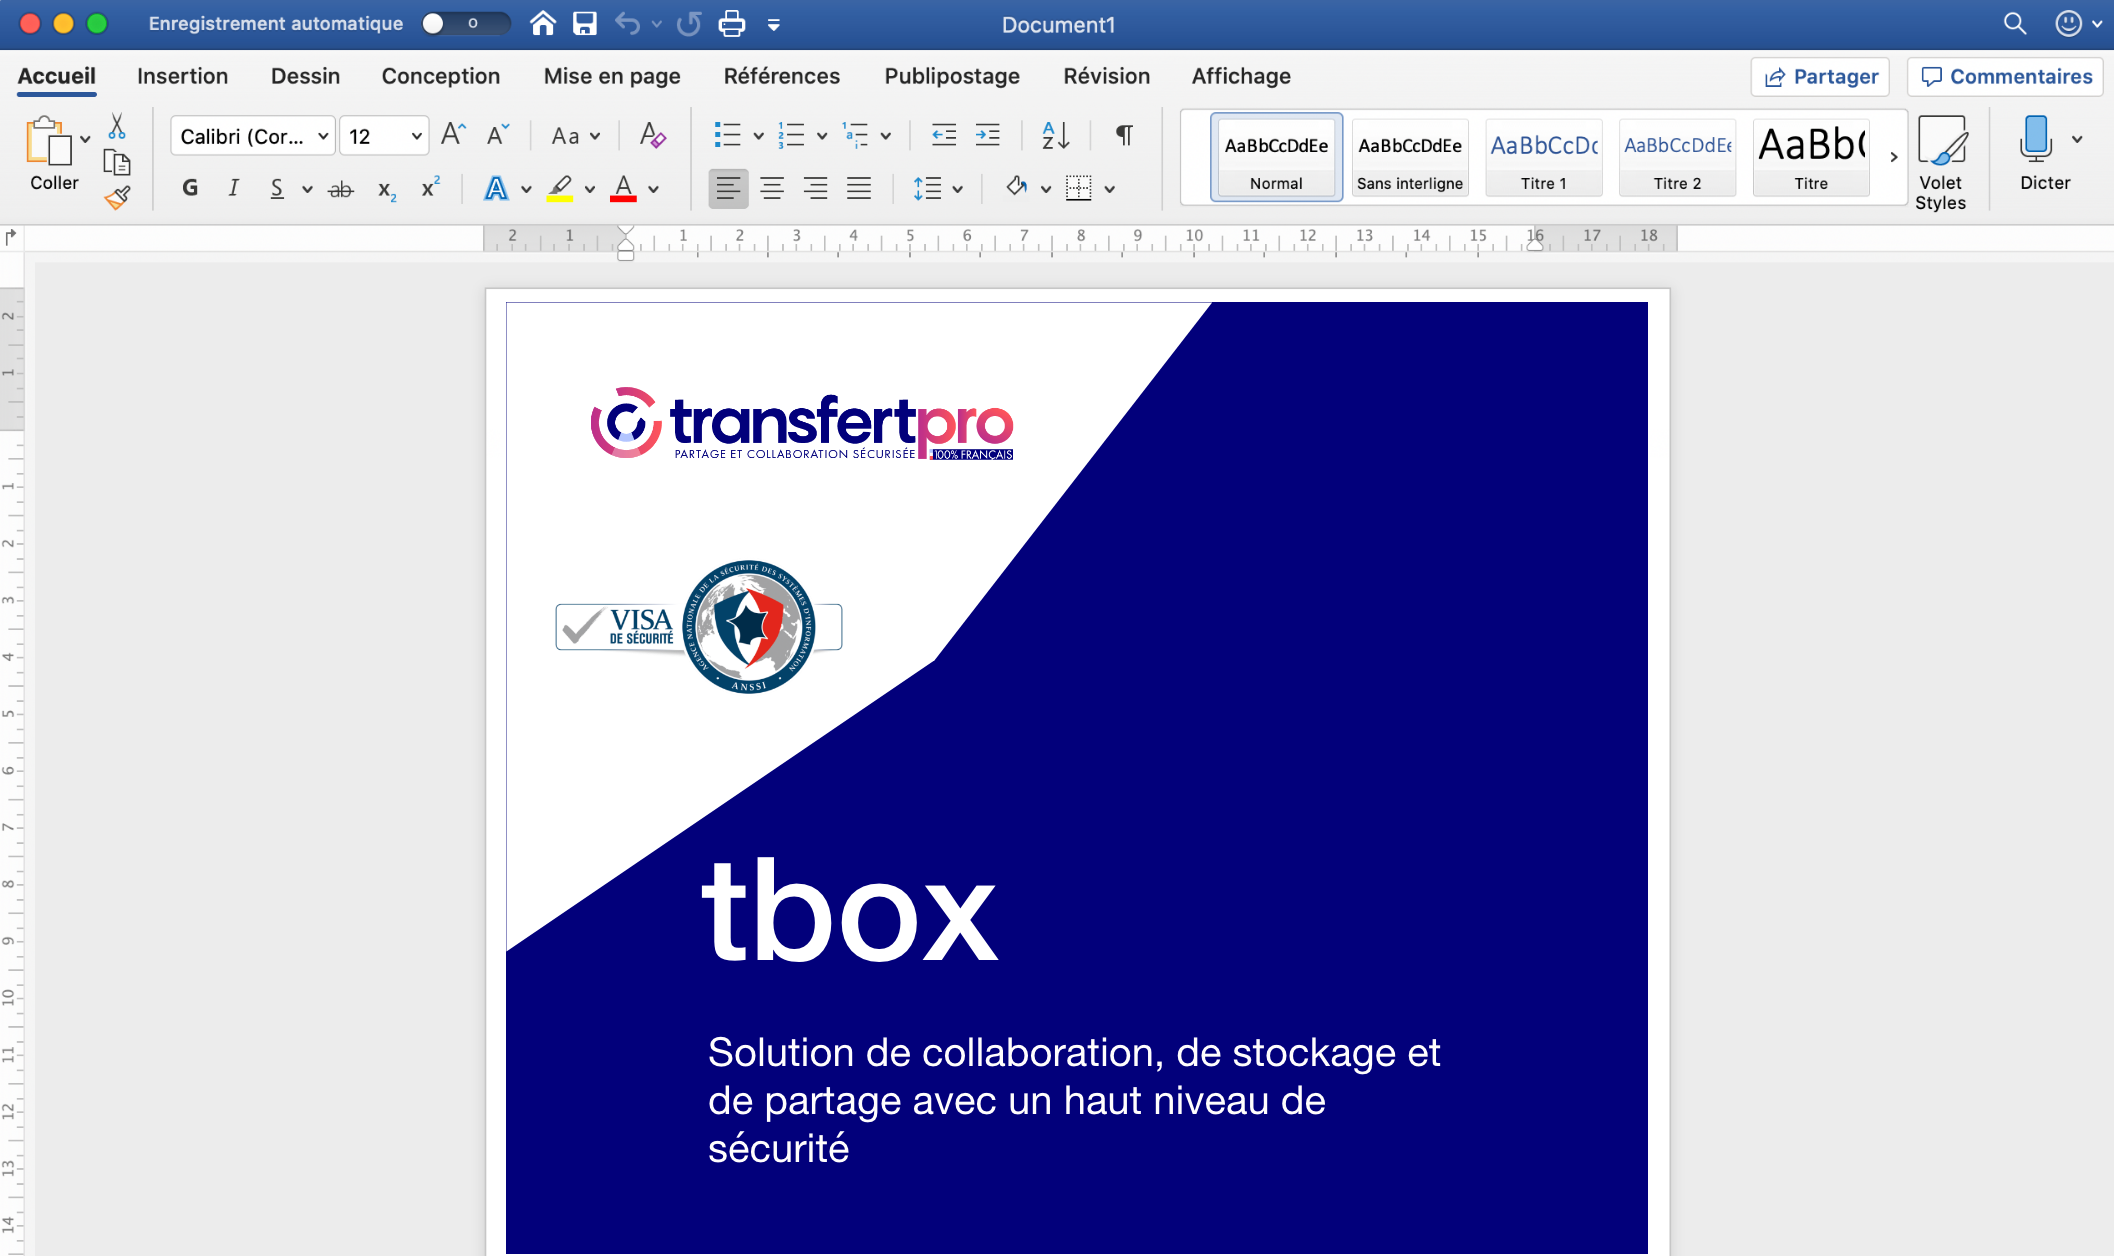The height and width of the screenshot is (1256, 2114).
Task: Toggle Enregistrement automatique switch
Action: tap(465, 23)
